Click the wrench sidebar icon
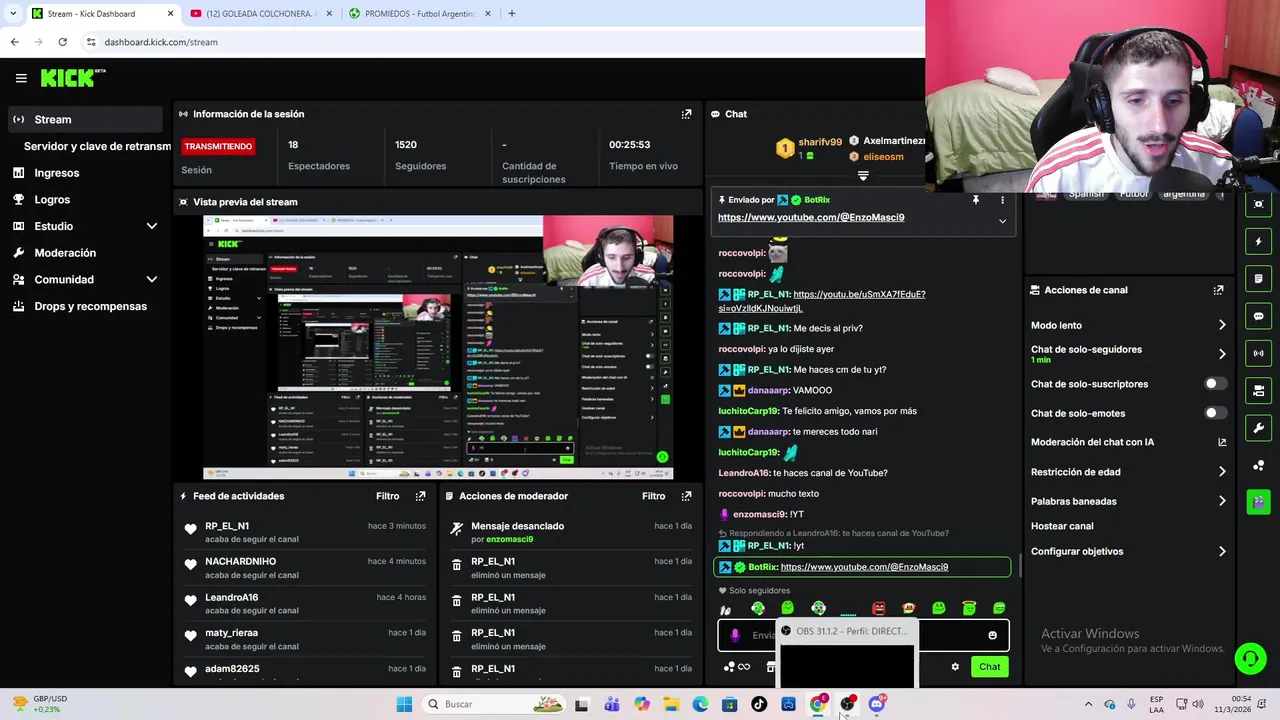 [1258, 428]
